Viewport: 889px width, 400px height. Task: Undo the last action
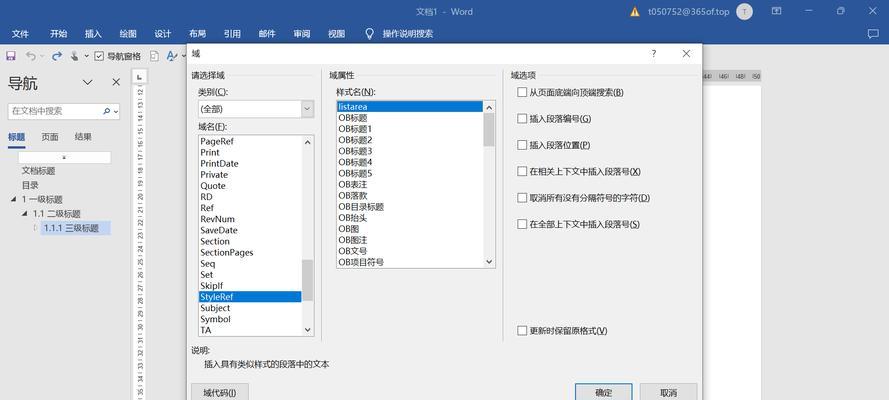31,56
